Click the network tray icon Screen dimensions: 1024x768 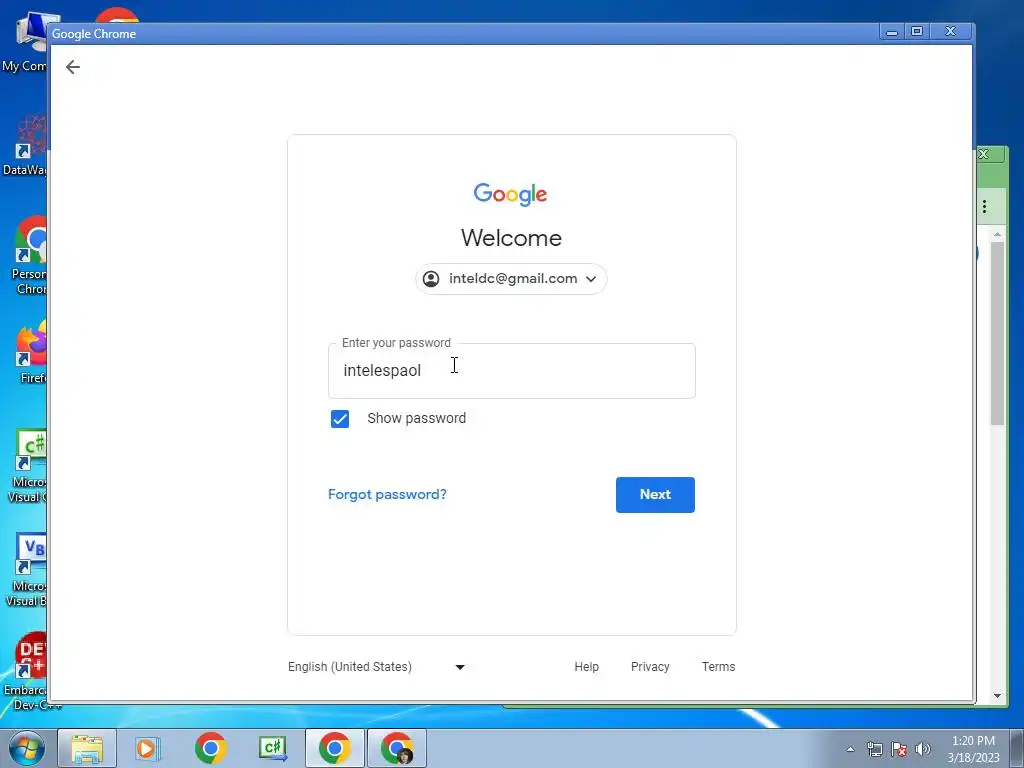click(x=874, y=749)
